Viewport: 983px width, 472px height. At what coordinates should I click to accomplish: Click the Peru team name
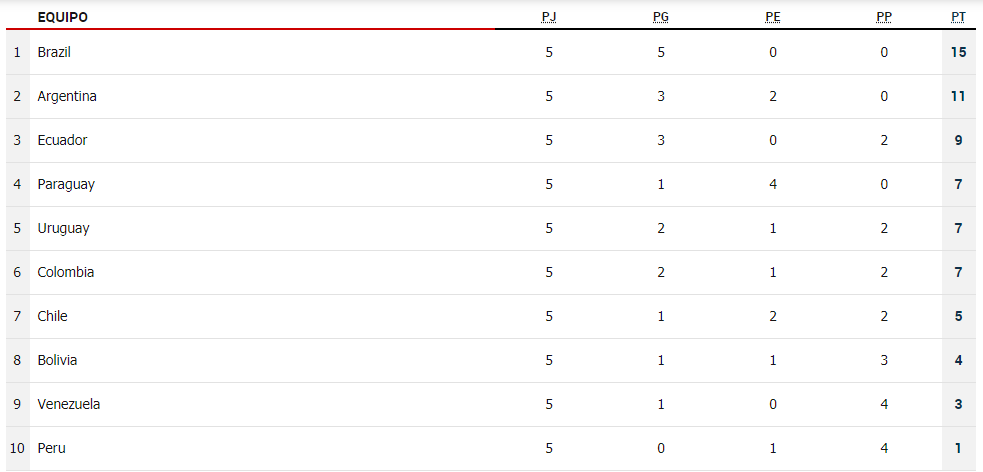point(51,448)
